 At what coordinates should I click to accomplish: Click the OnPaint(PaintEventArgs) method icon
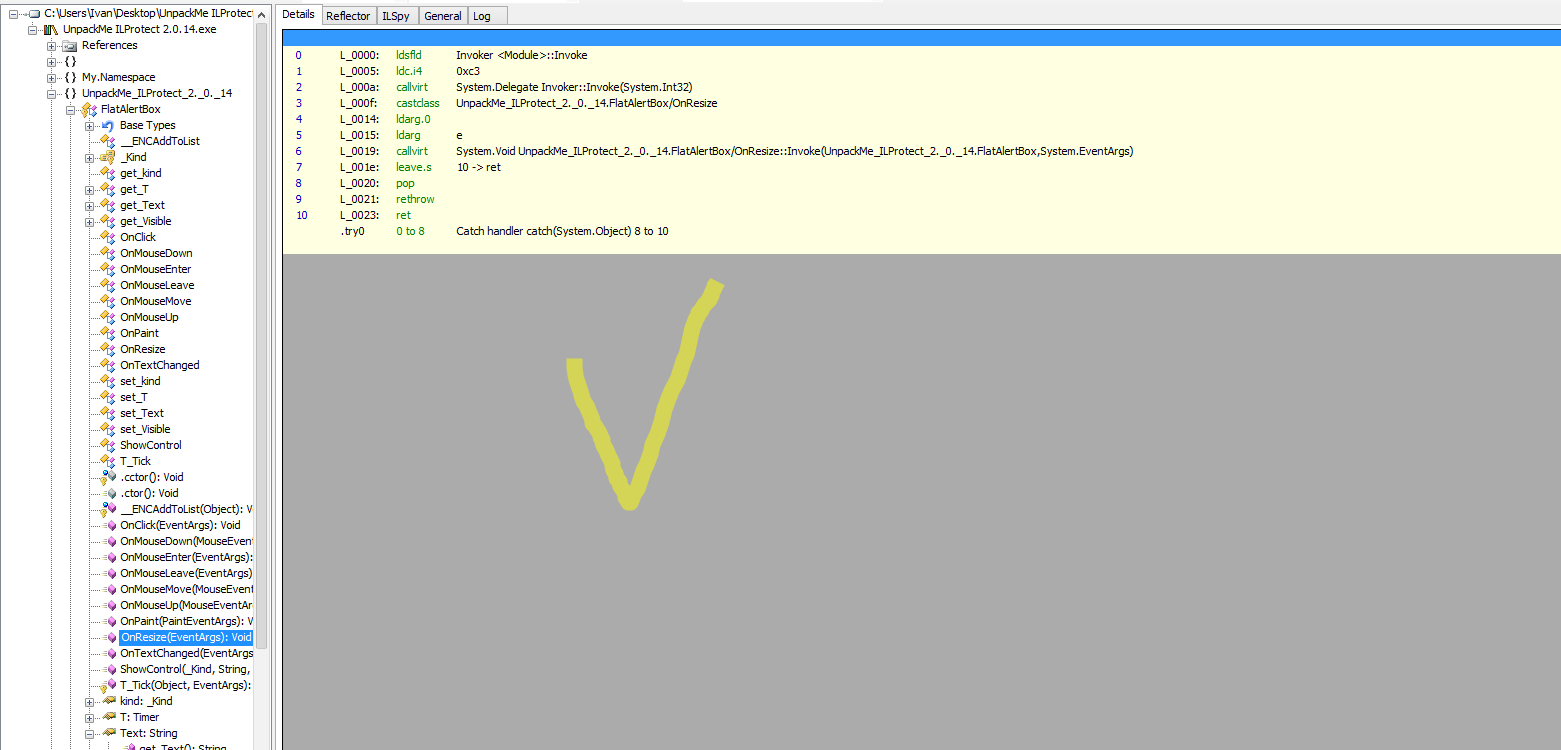click(x=110, y=621)
